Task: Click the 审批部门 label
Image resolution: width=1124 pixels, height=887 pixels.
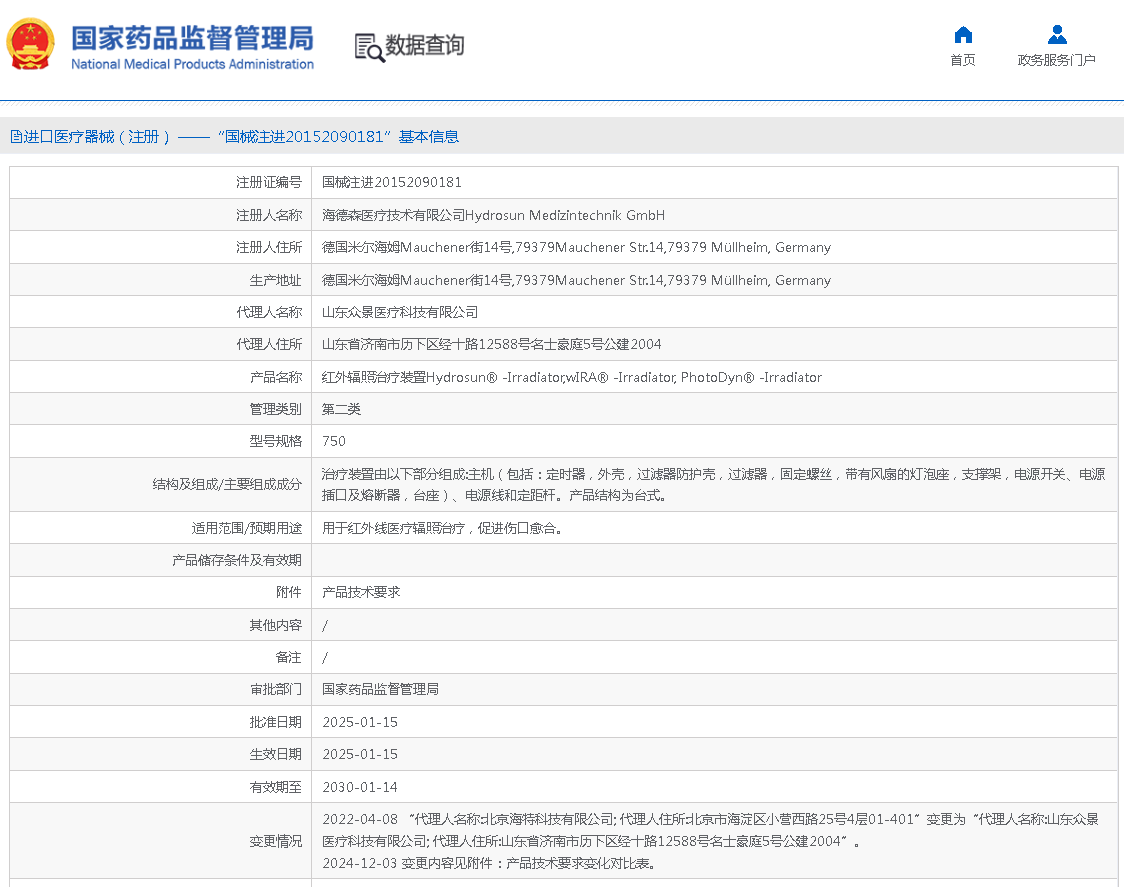Action: (x=275, y=689)
